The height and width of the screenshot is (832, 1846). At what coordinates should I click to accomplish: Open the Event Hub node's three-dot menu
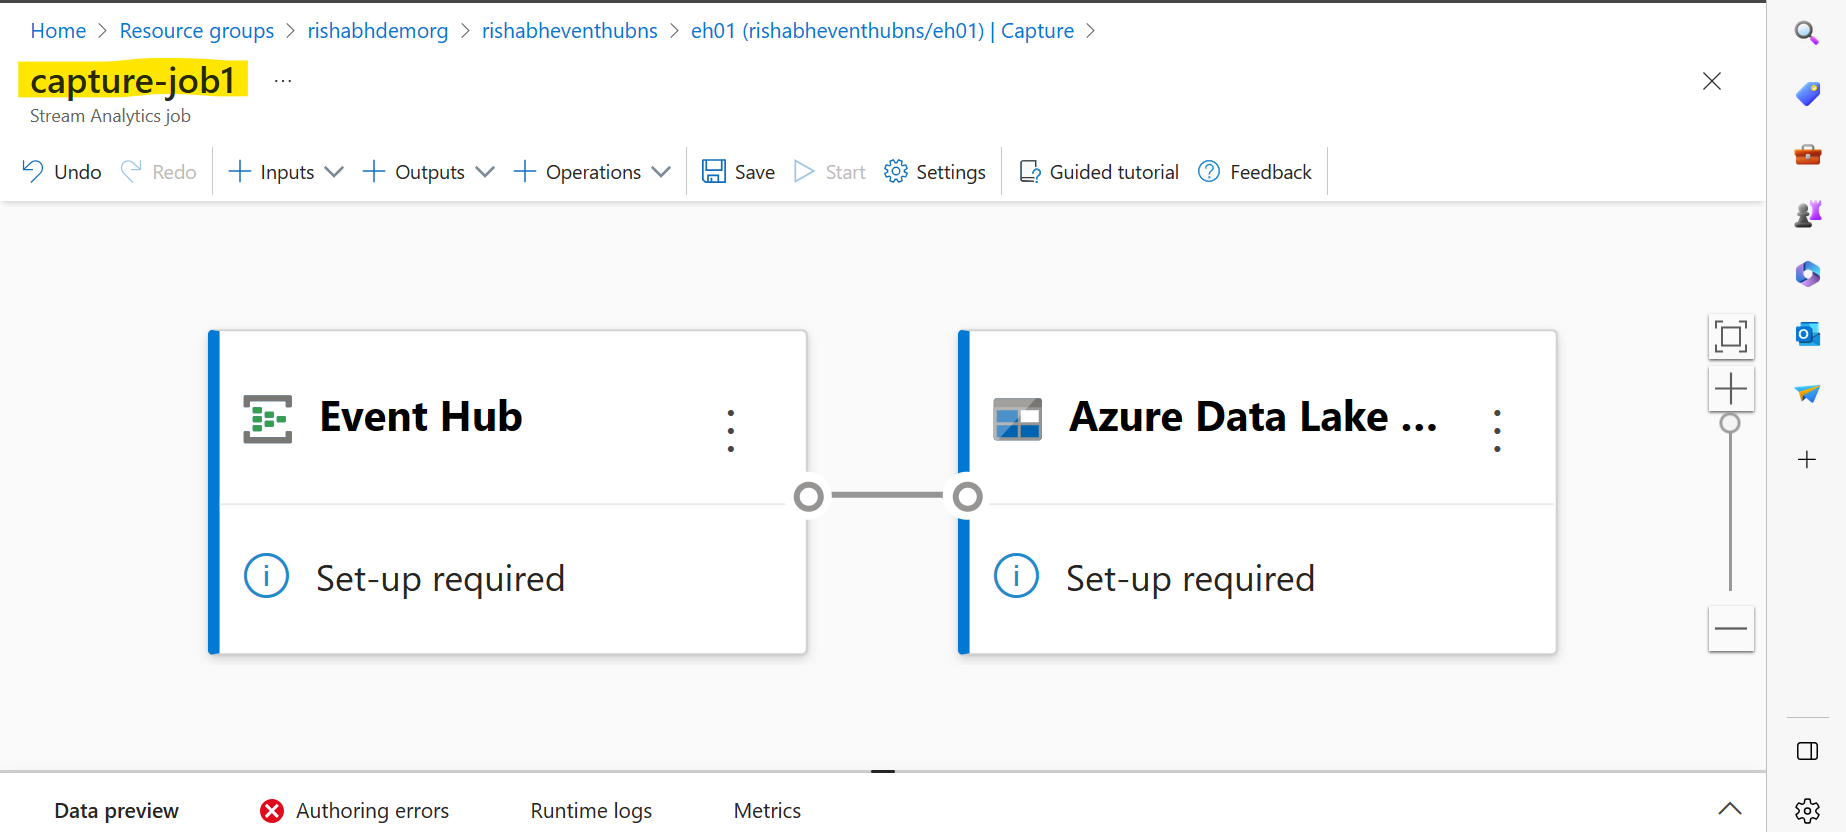tap(731, 431)
